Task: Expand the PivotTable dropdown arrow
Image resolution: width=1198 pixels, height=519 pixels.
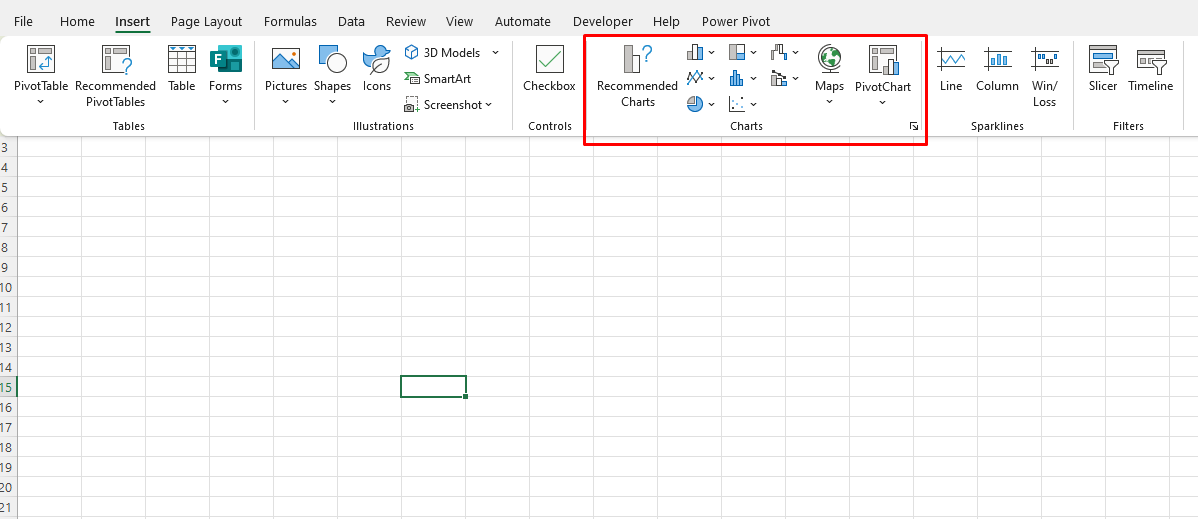Action: [40, 101]
